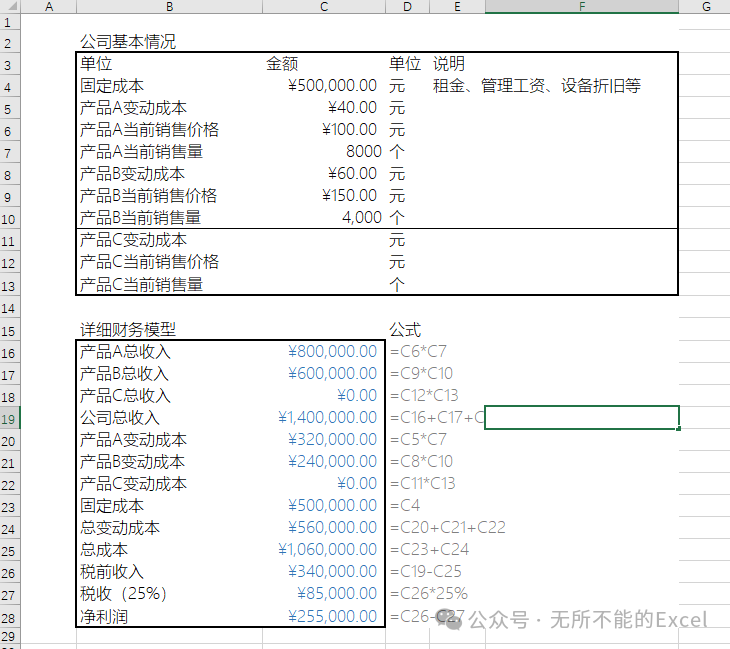Select the value ¥320,000.00
This screenshot has height=649, width=730.
point(332,439)
